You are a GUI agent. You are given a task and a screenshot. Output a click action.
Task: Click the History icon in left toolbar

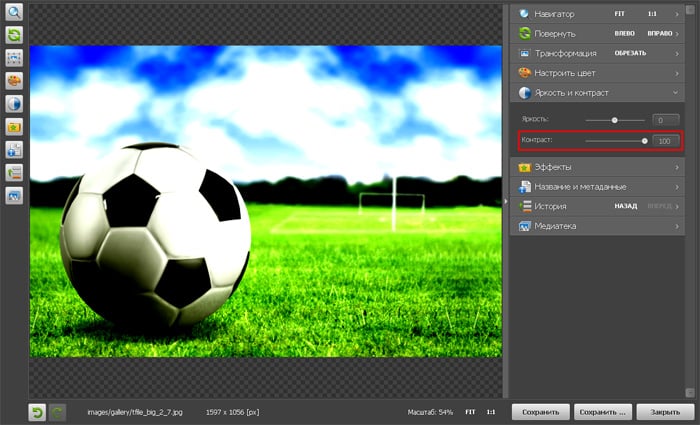click(x=15, y=173)
